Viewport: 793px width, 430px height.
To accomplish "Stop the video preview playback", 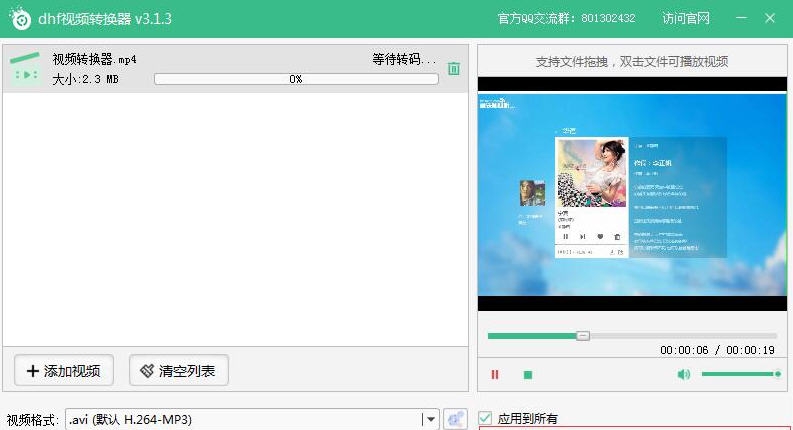I will click(527, 375).
